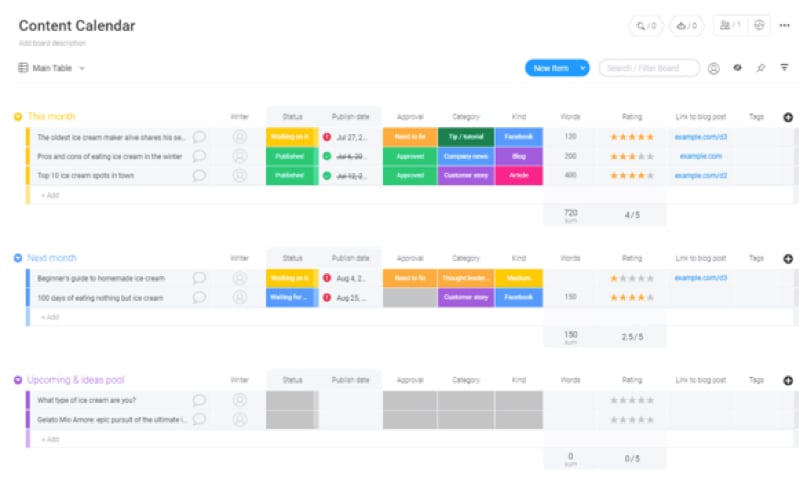The width and height of the screenshot is (812, 487).
Task: Toggle hidden columns with the eye icon
Action: (x=737, y=68)
